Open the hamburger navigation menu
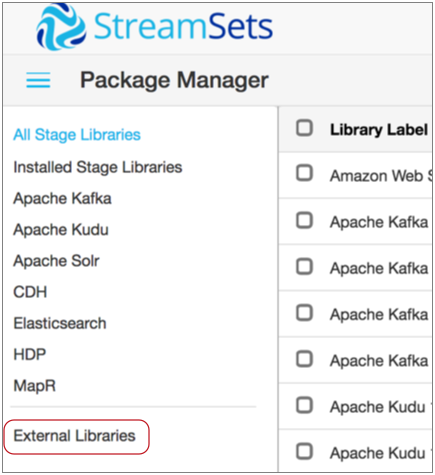Viewport: 435px width, 475px height. 38,80
